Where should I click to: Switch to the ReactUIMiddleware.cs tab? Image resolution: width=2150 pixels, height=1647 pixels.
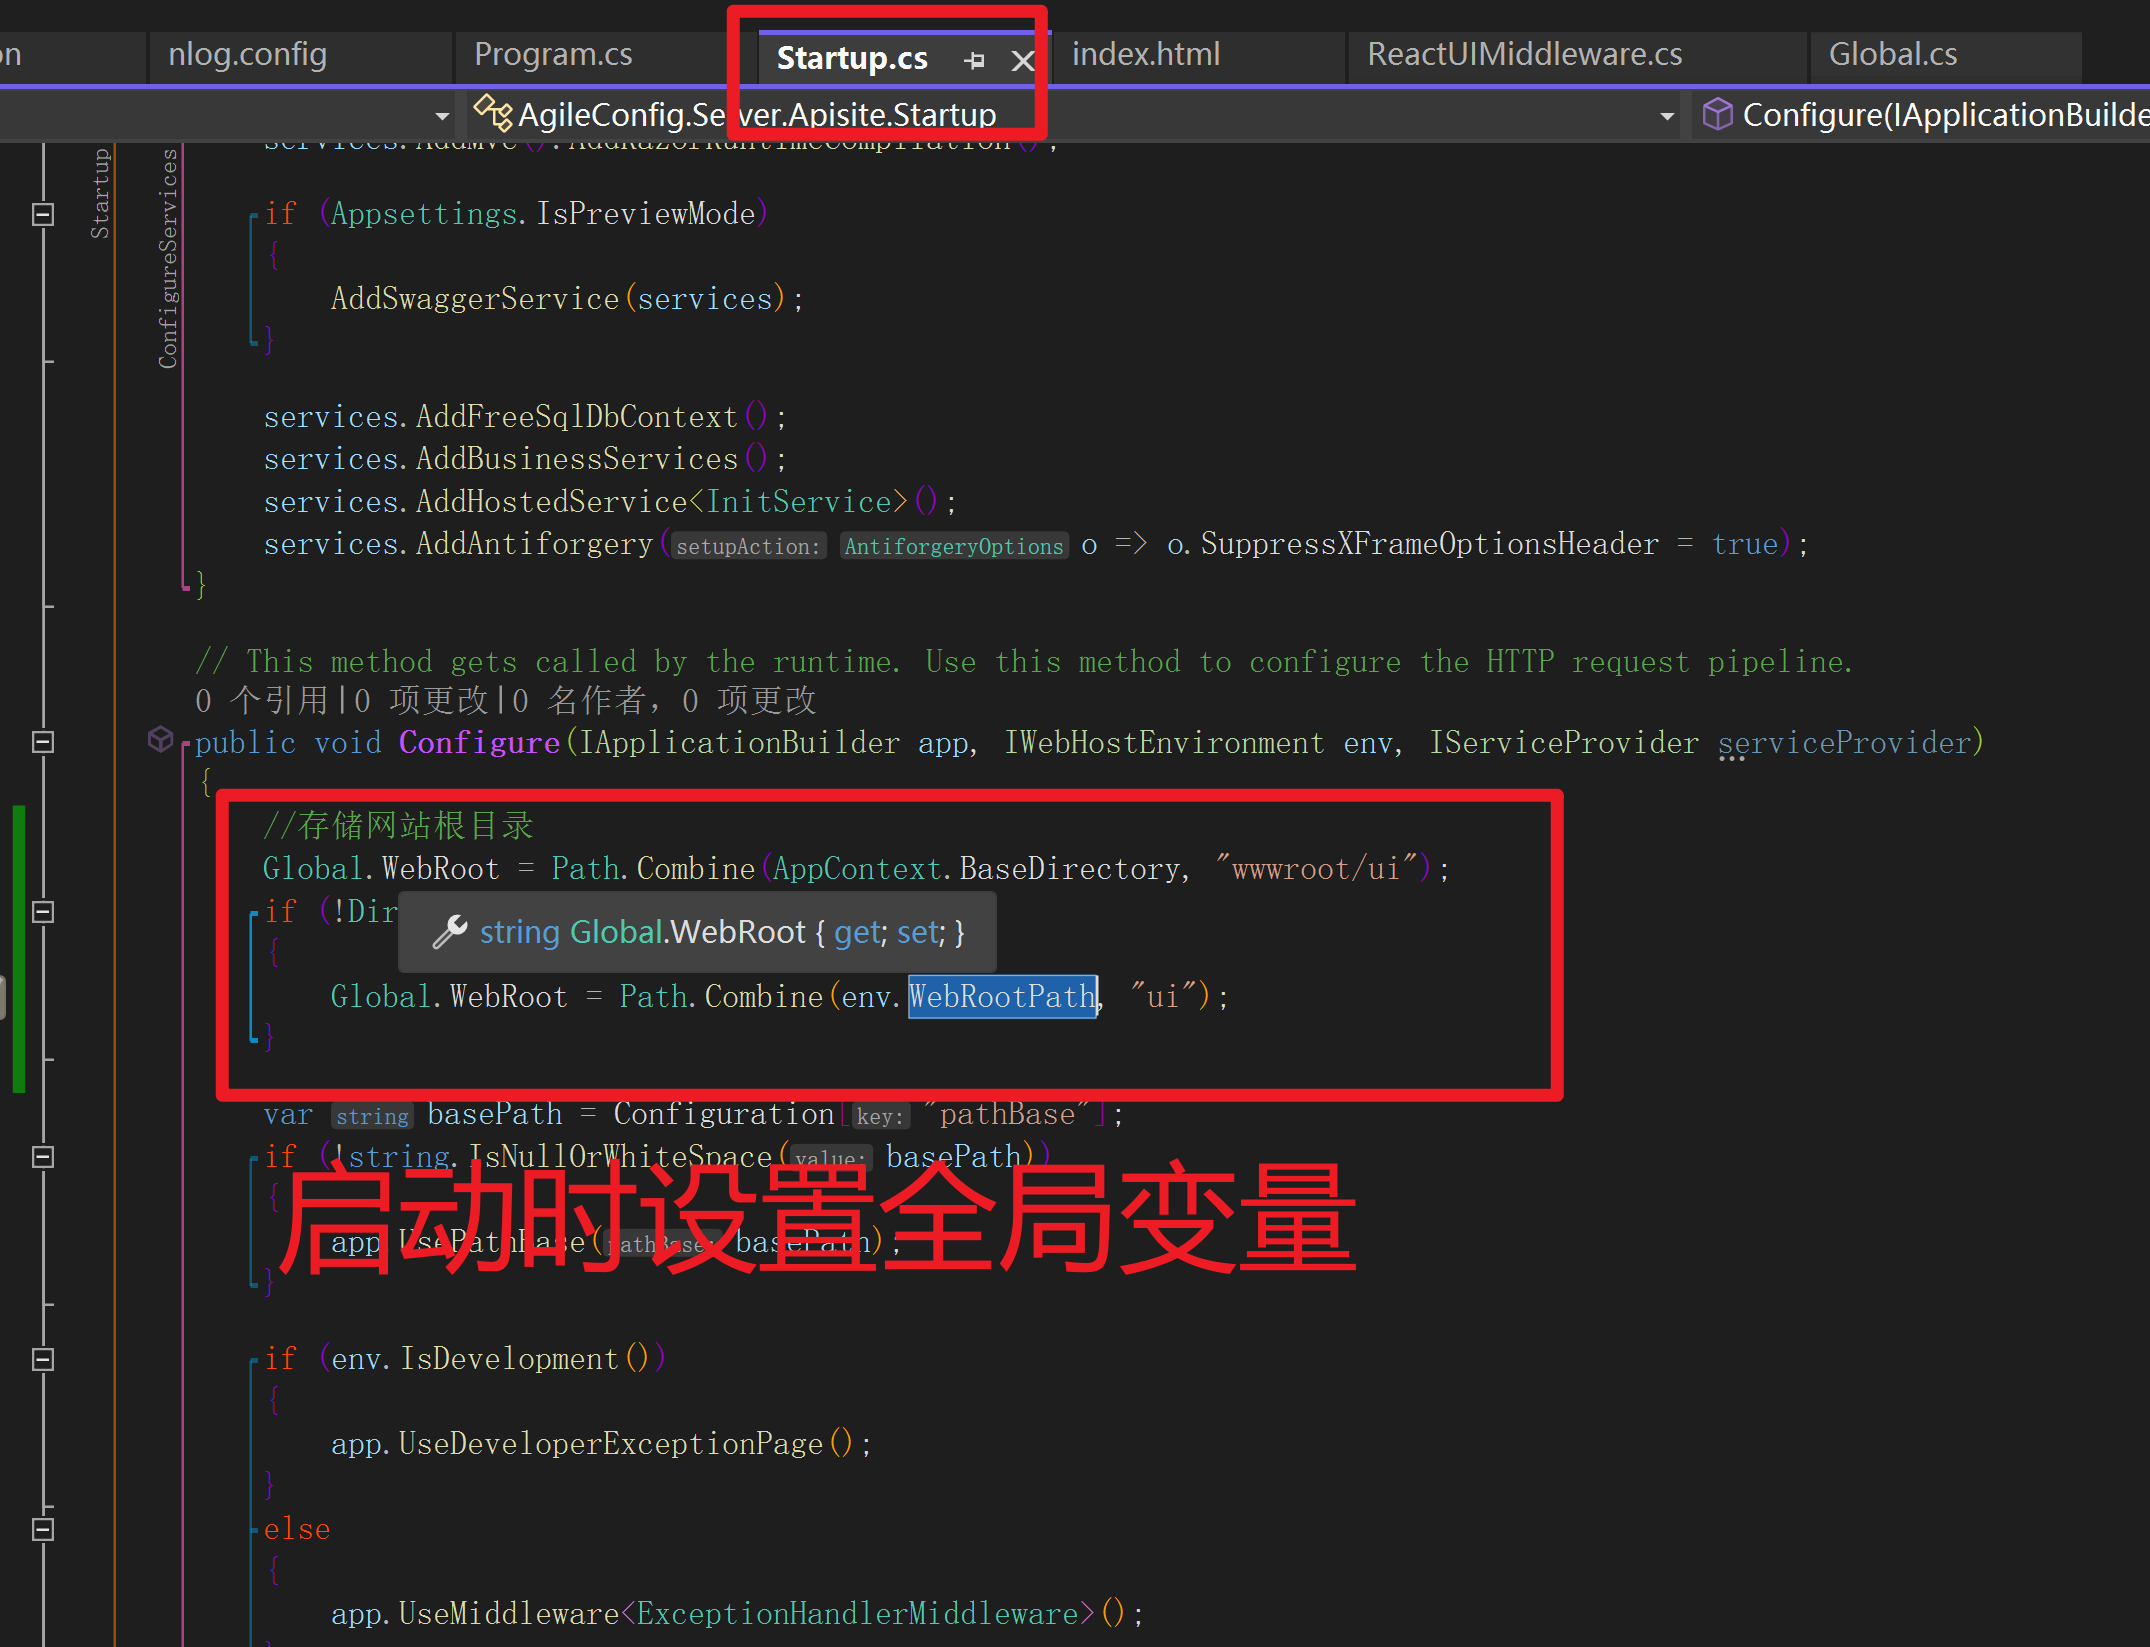(x=1523, y=54)
